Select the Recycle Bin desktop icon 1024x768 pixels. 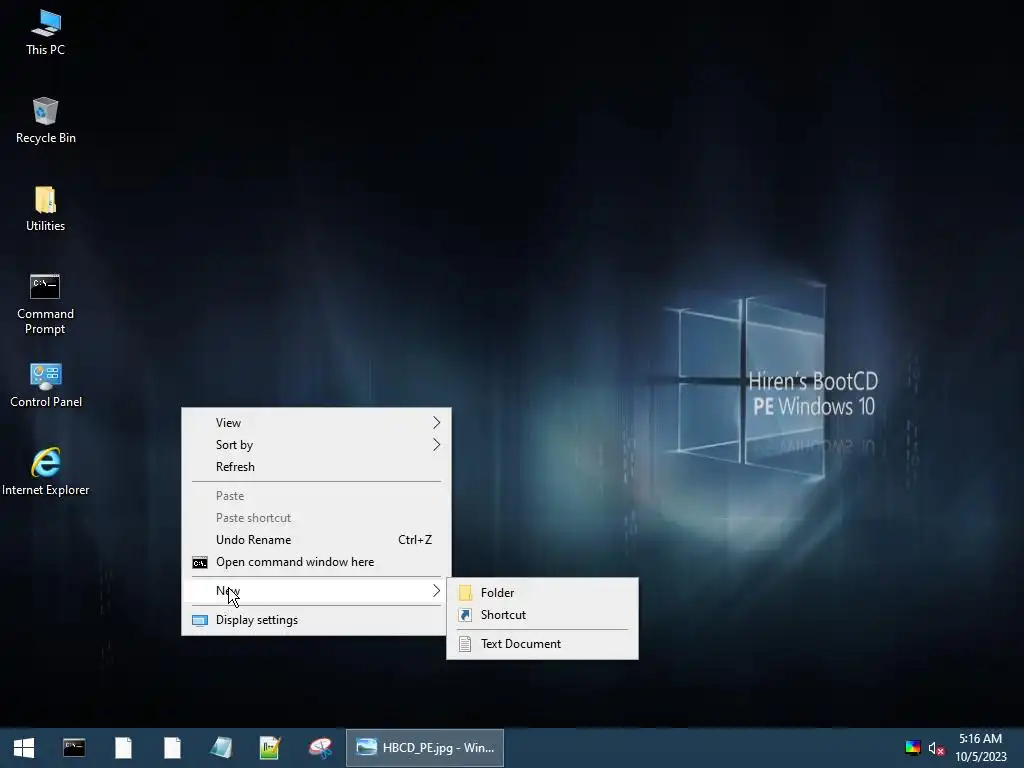[46, 120]
